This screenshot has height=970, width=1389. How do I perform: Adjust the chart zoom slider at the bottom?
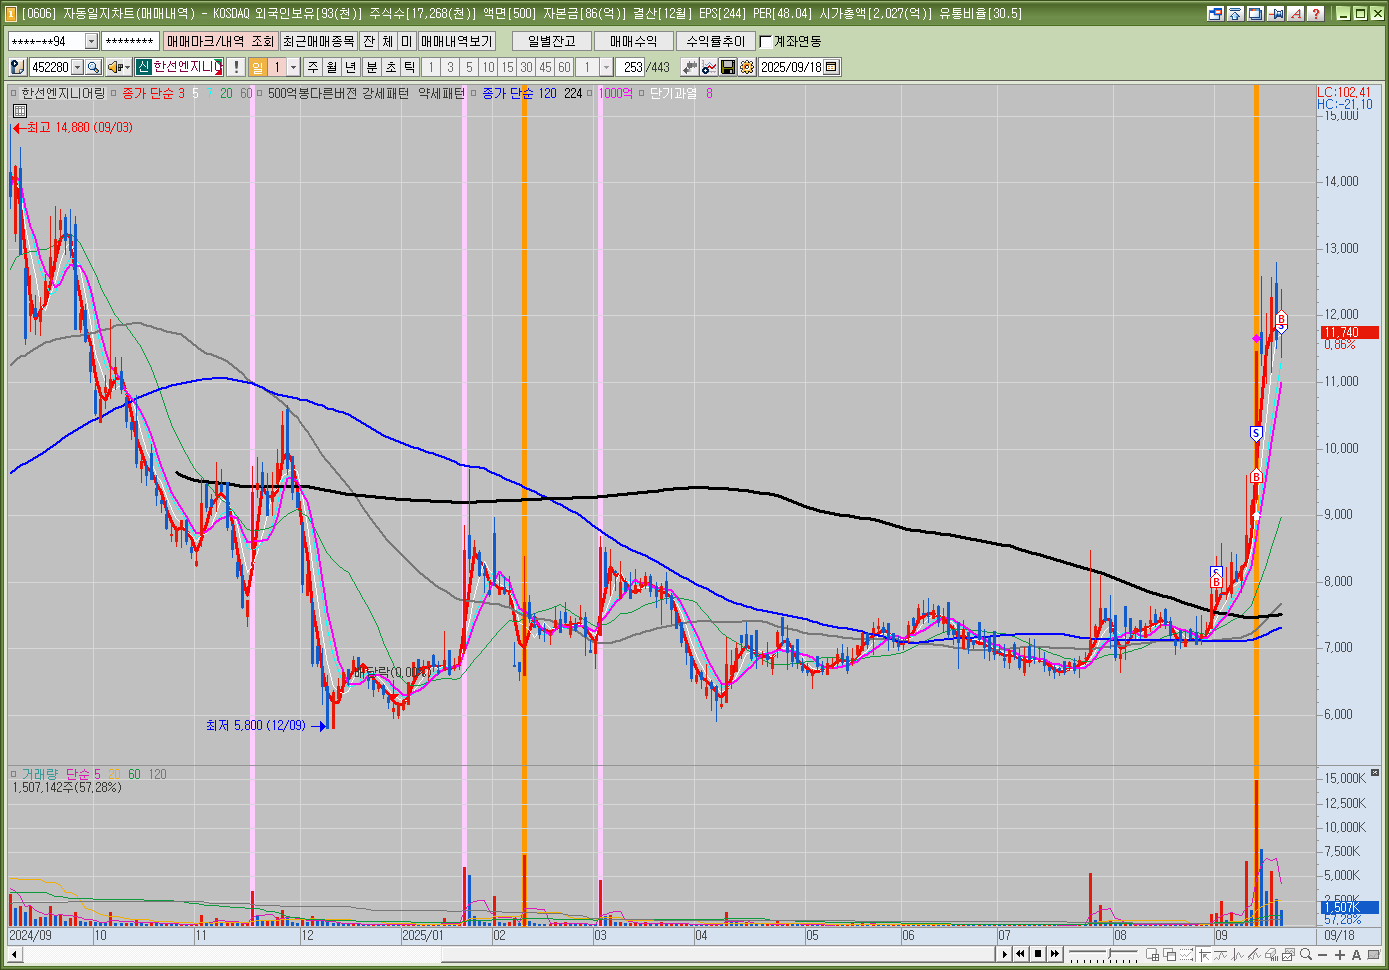click(1109, 954)
